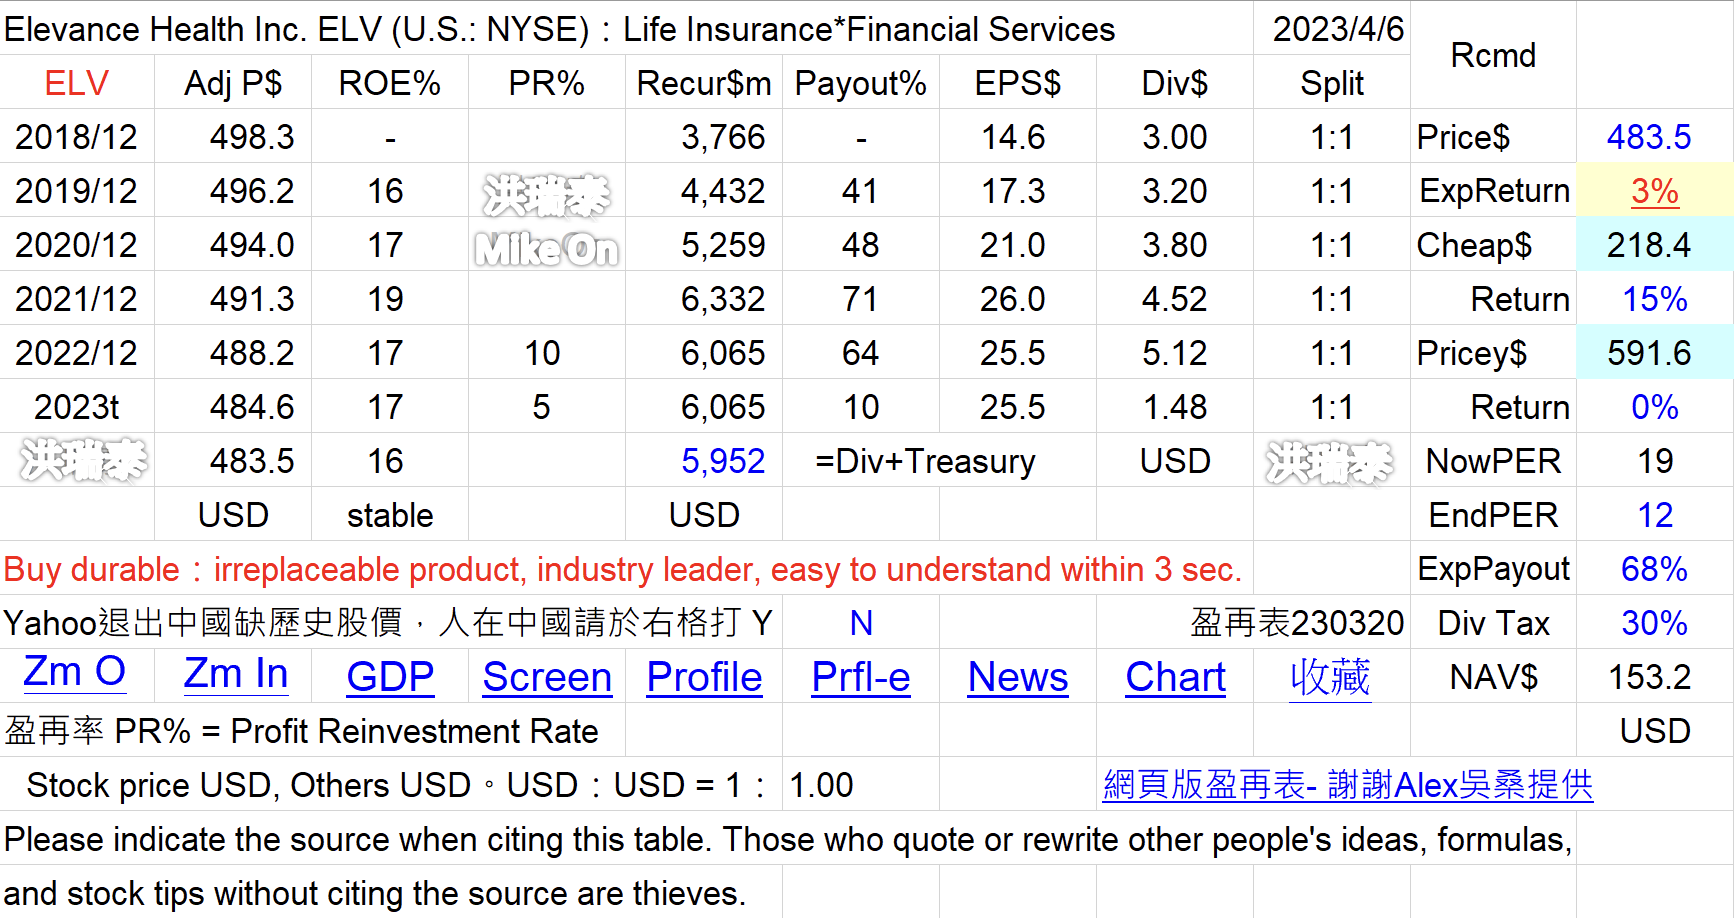This screenshot has width=1734, height=918.
Task: Select the NAV$ value 153.2
Action: (x=1649, y=677)
